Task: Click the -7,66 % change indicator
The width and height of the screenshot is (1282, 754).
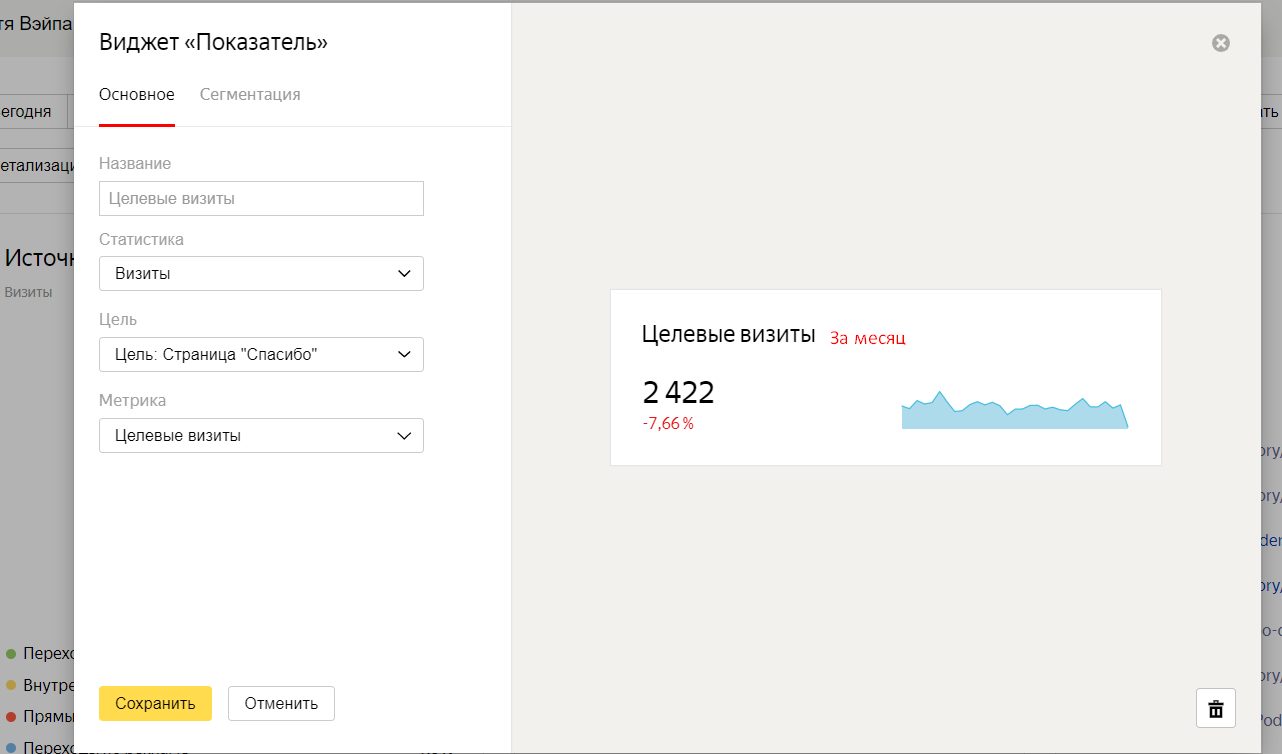Action: [668, 423]
